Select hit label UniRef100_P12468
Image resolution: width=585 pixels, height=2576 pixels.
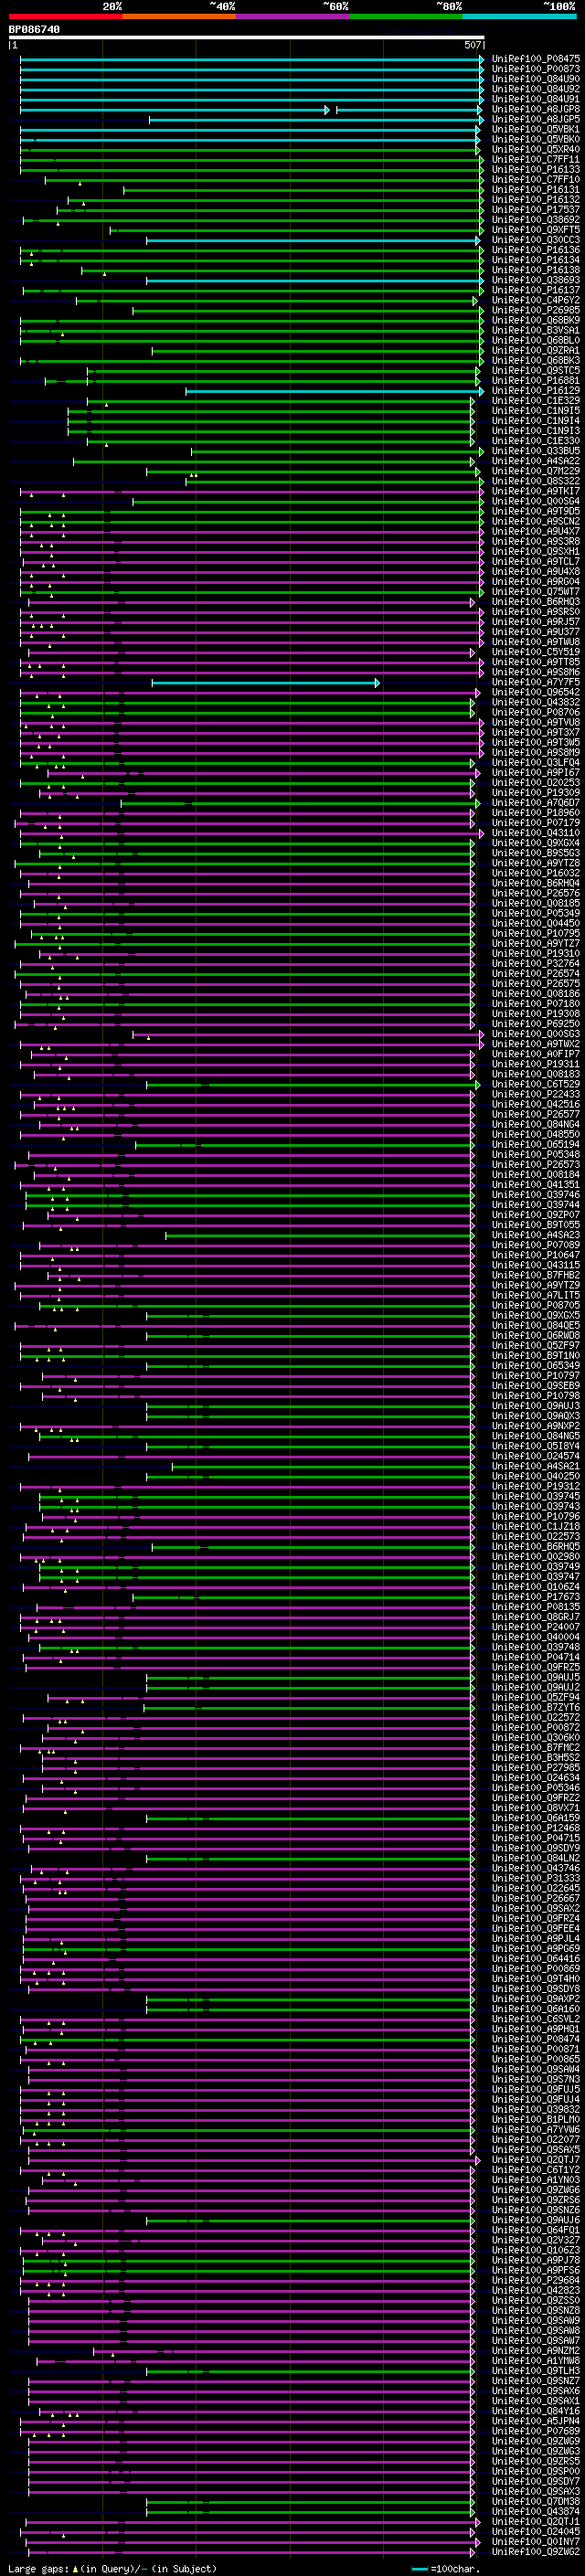536,1828
